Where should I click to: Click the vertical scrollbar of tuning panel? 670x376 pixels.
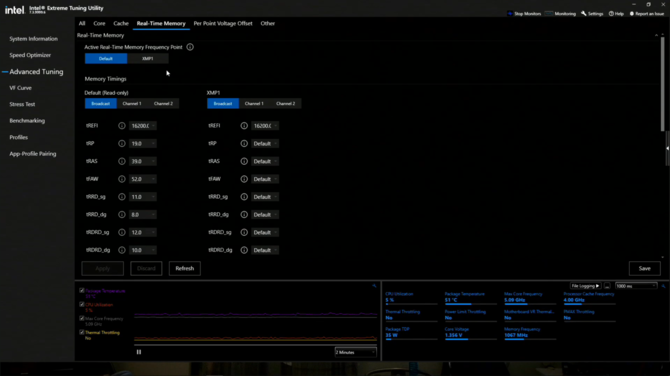point(663,85)
